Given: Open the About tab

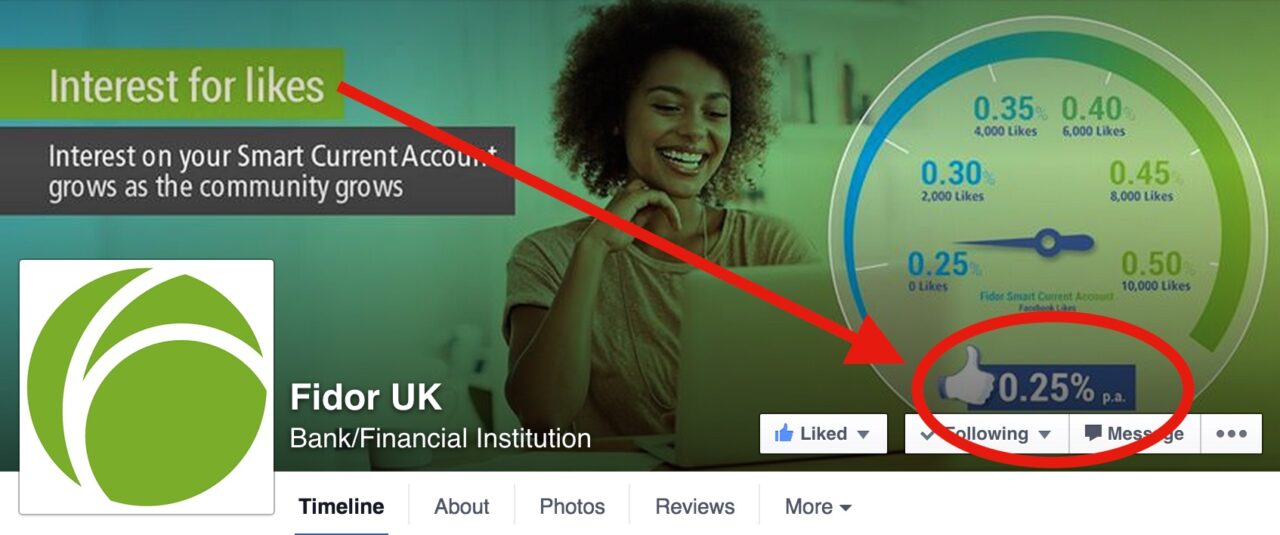Looking at the screenshot, I should pyautogui.click(x=462, y=506).
